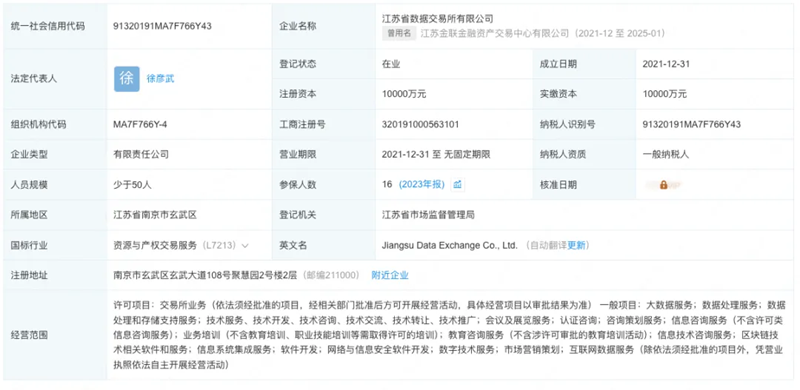Click the insured count chart icon
The width and height of the screenshot is (800, 390).
[457, 185]
